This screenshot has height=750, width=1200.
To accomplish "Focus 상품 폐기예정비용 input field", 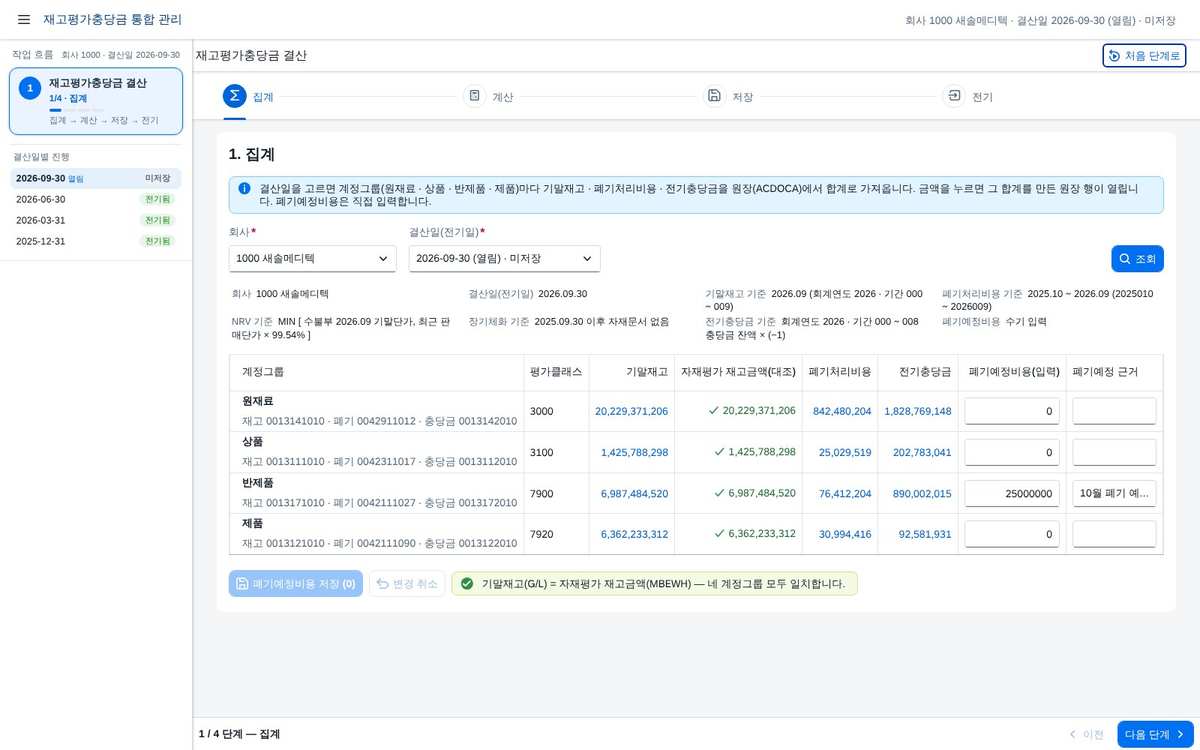I will 1012,452.
